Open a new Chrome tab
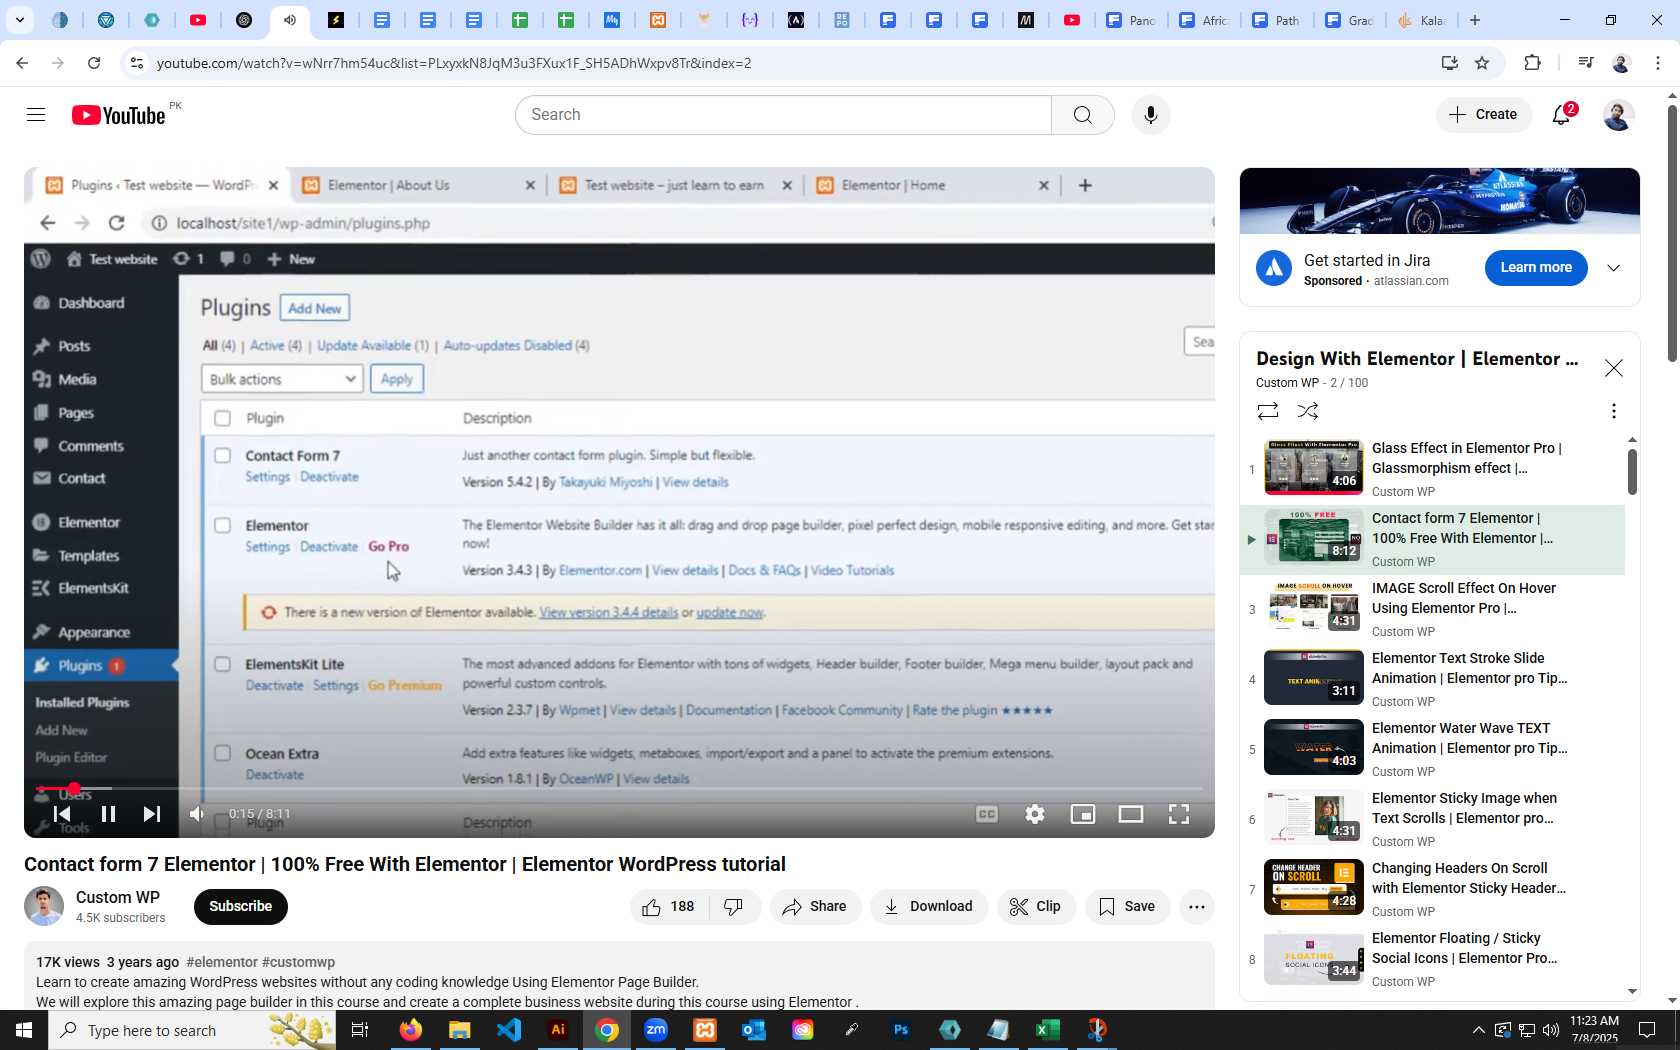 [1475, 20]
